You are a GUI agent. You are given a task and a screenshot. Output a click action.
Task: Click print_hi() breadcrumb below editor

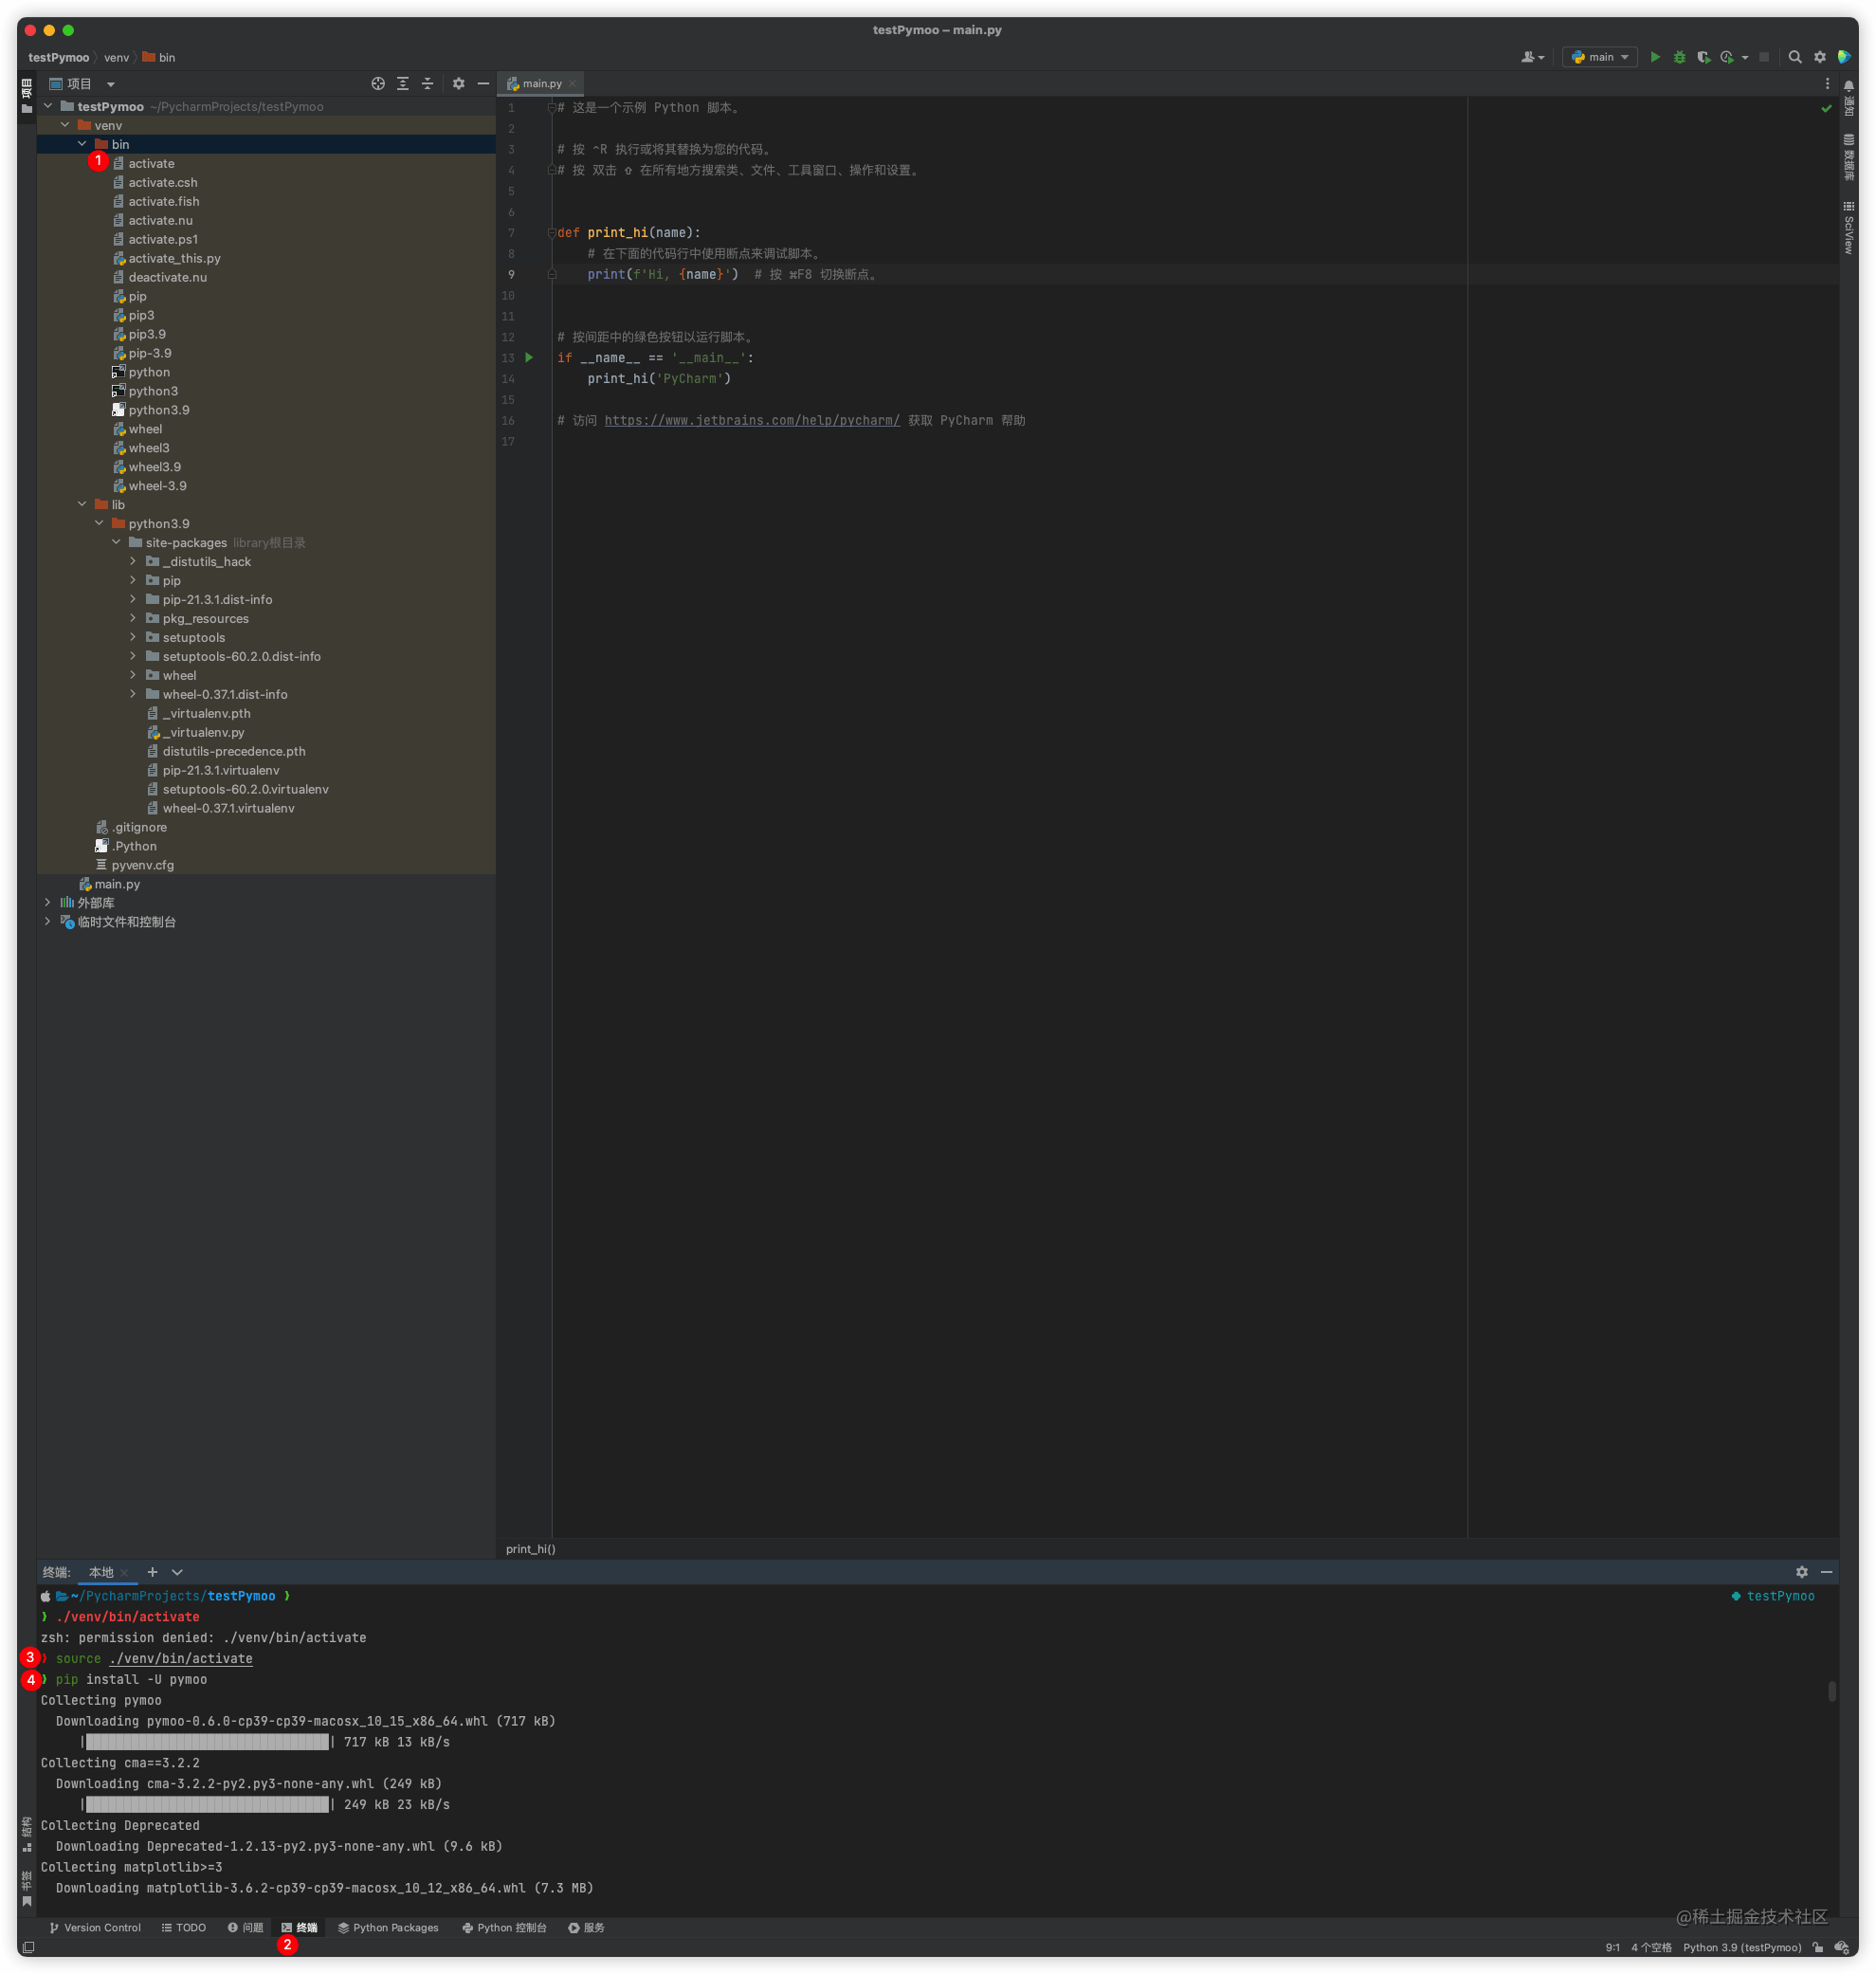[530, 1549]
